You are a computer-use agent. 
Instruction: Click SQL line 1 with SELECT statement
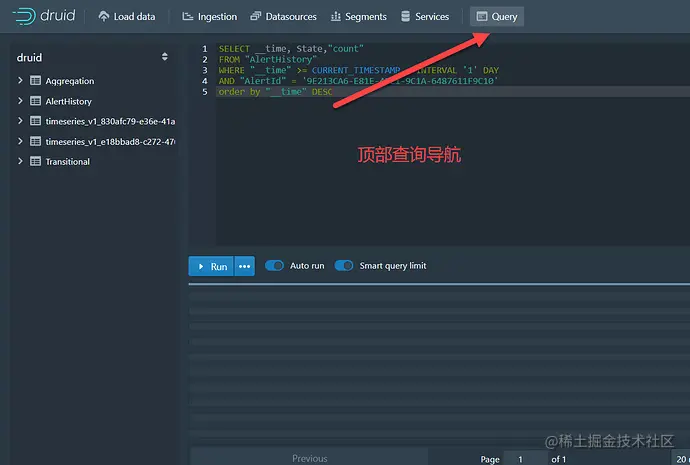[291, 48]
